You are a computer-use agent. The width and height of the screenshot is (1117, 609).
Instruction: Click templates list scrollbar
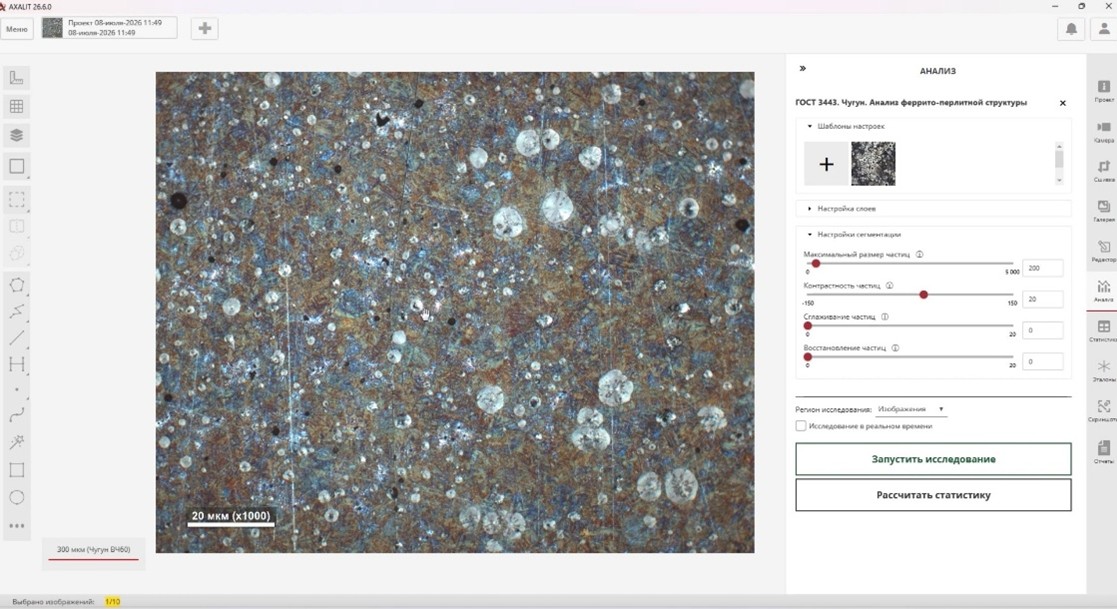1059,163
